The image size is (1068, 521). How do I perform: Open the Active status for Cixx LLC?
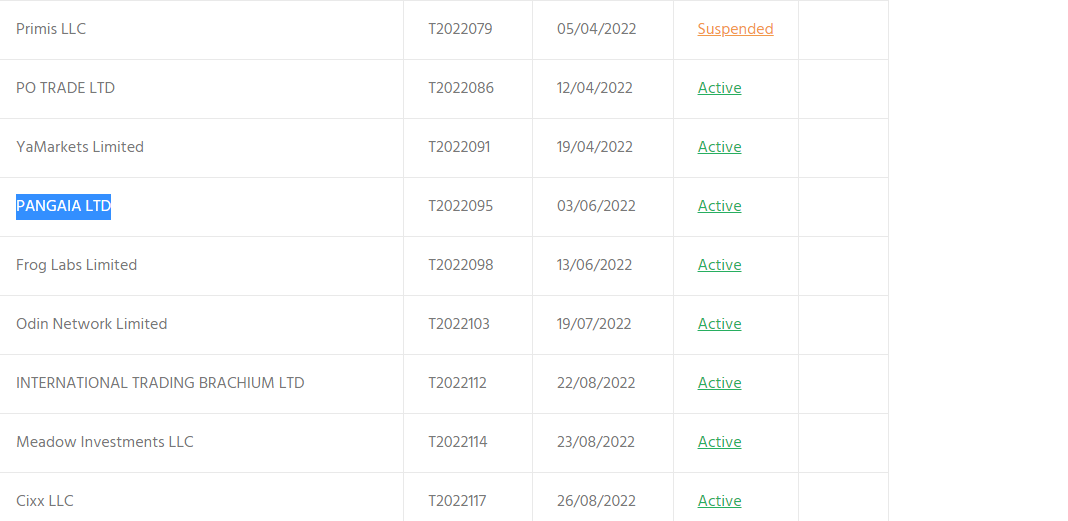(719, 501)
